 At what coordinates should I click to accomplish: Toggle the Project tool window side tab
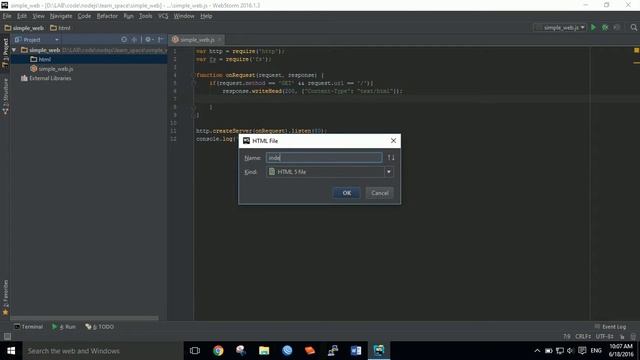coord(5,53)
